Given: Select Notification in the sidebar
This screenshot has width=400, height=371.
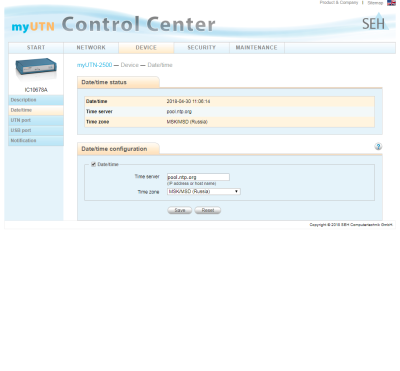Looking at the screenshot, I should click(36, 141).
